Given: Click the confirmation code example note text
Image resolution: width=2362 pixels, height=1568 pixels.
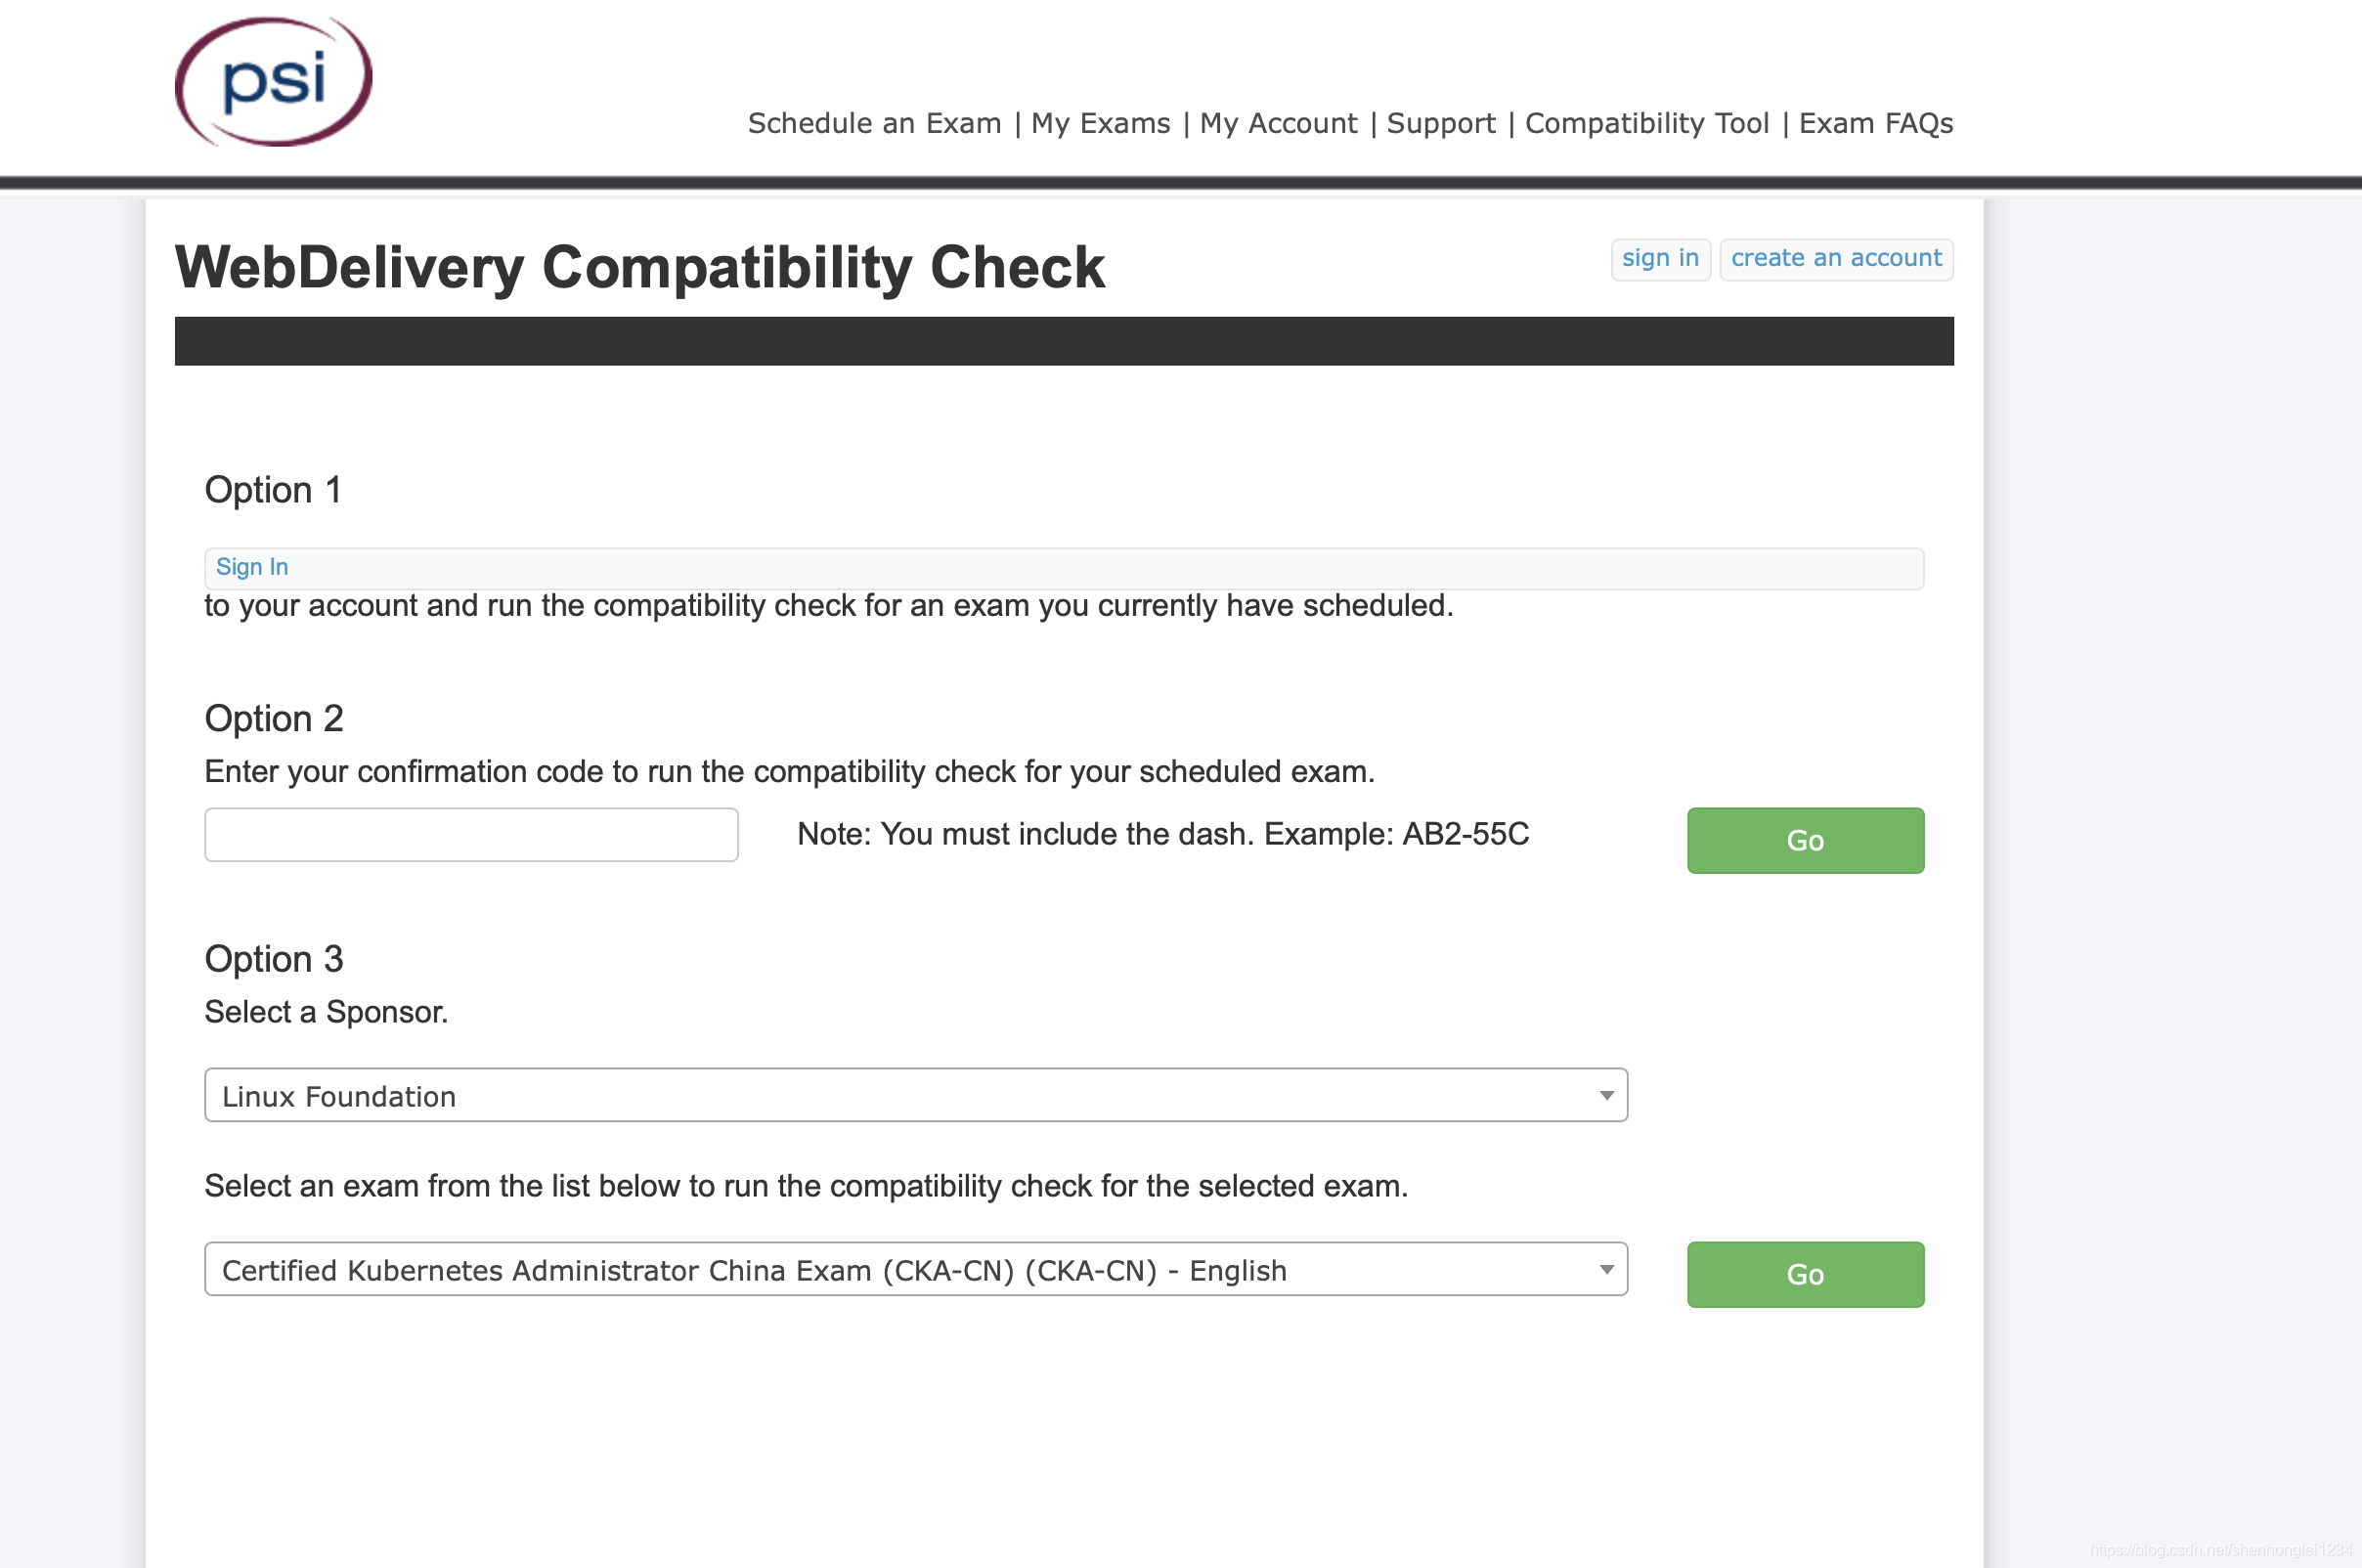Looking at the screenshot, I should [1162, 834].
